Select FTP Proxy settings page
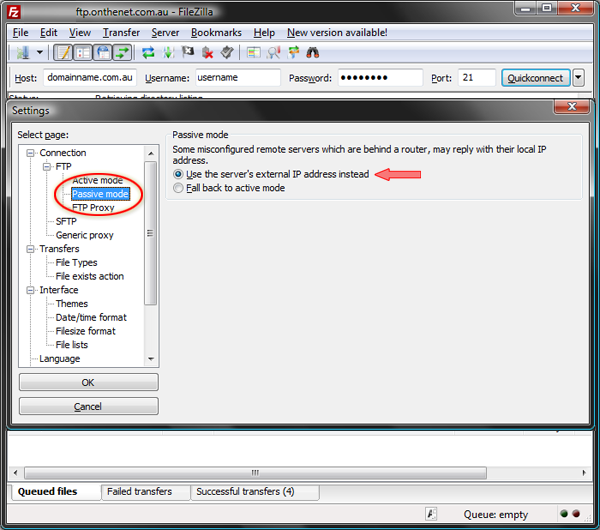Screen dimensions: 600x530 [x=93, y=208]
